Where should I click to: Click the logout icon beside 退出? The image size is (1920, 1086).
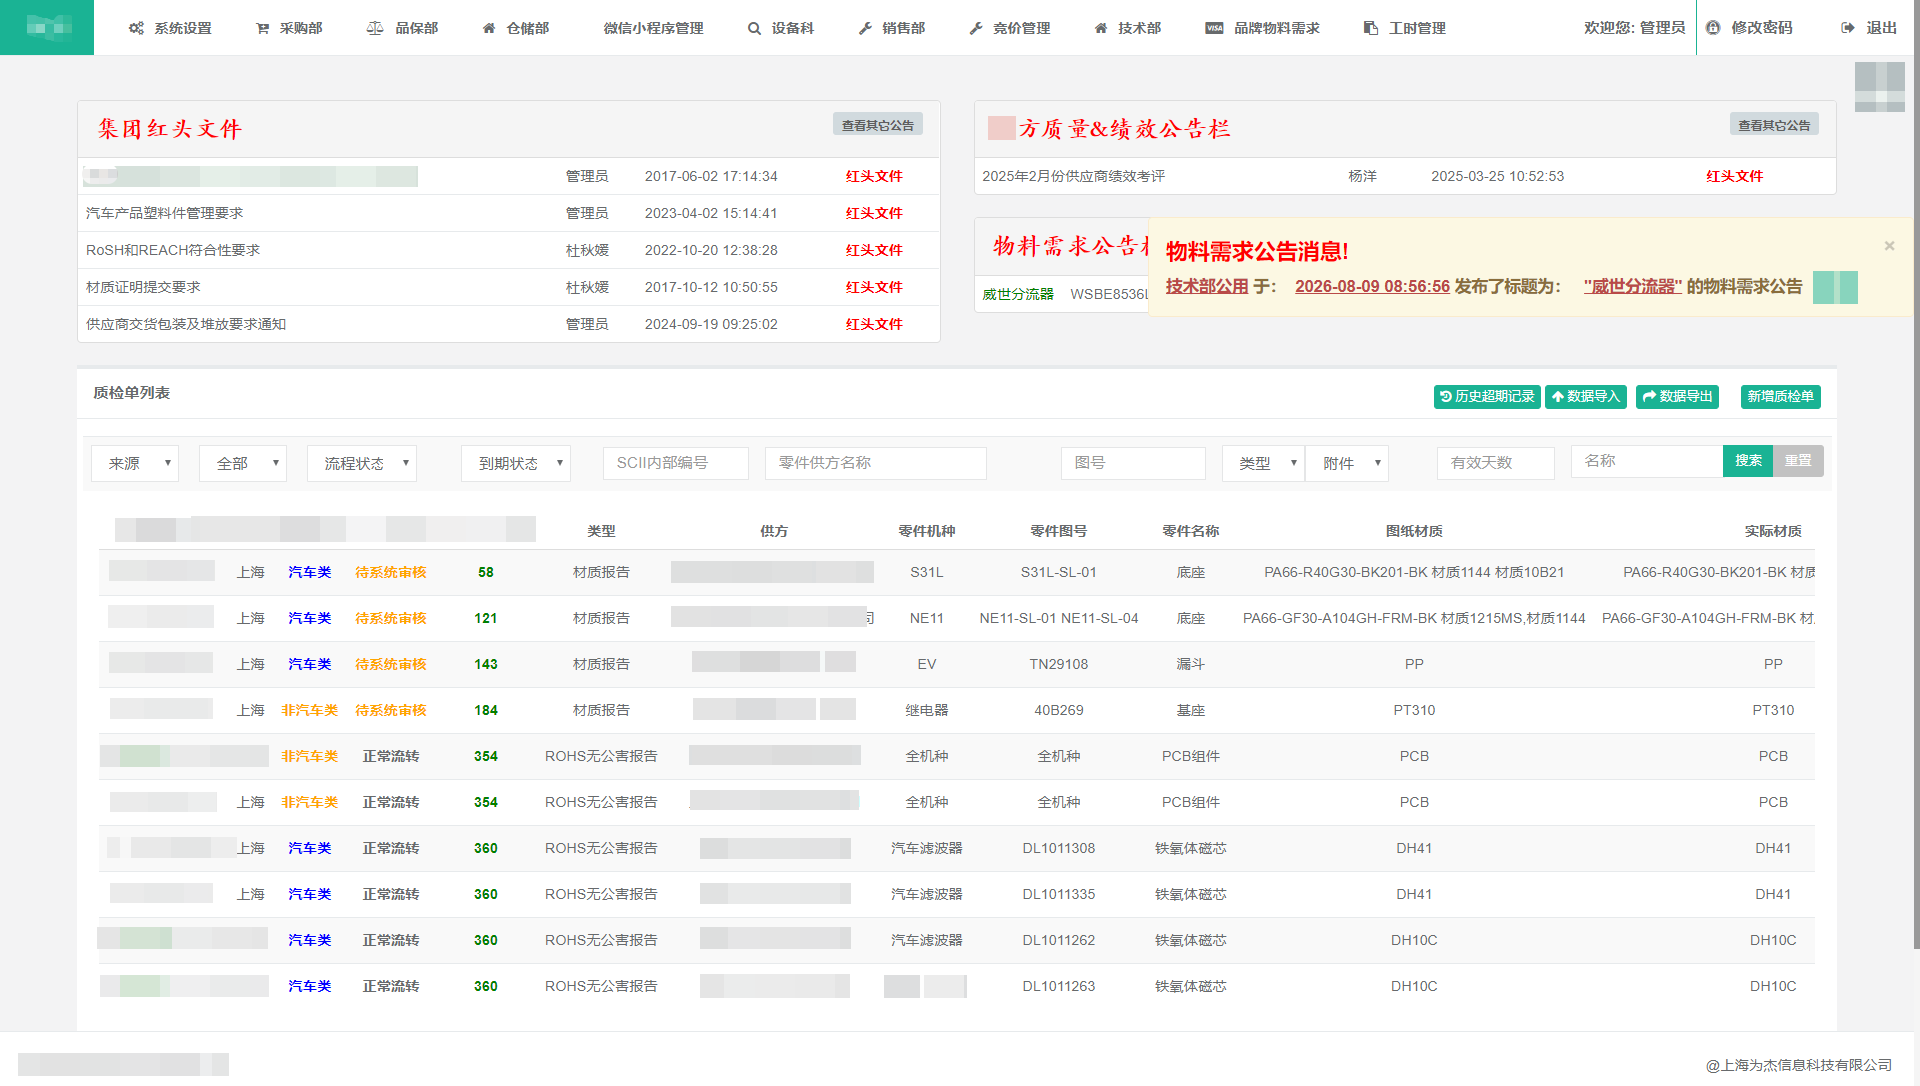(1848, 28)
